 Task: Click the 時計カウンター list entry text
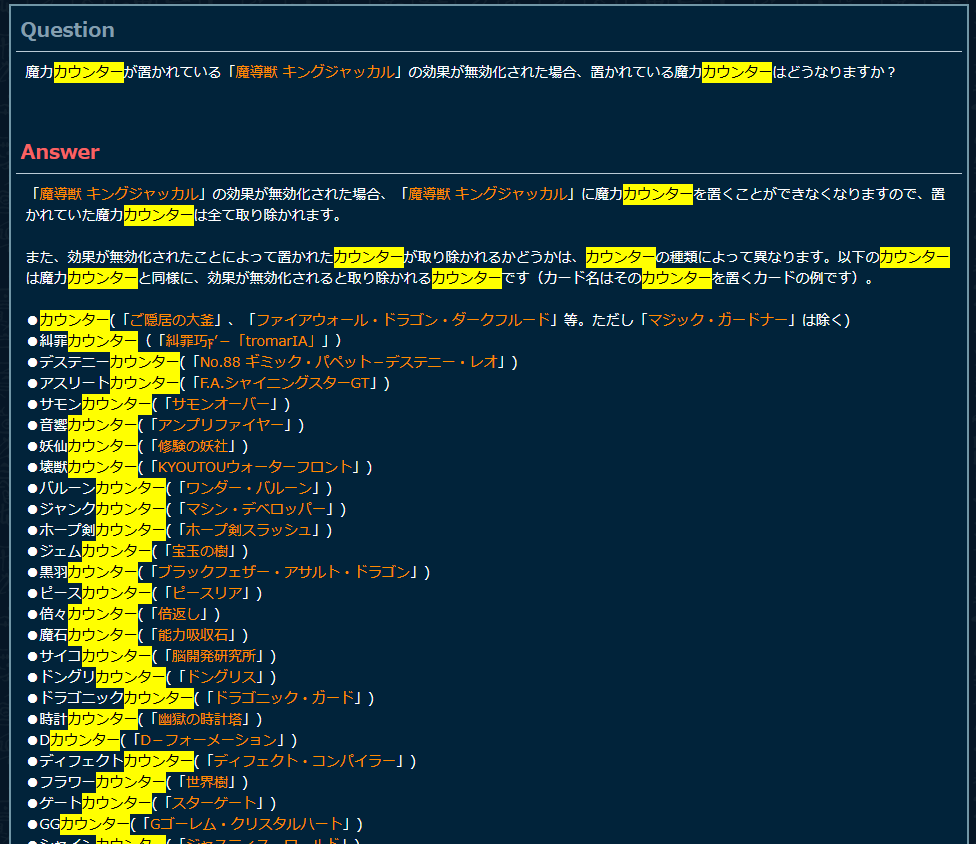pos(88,720)
